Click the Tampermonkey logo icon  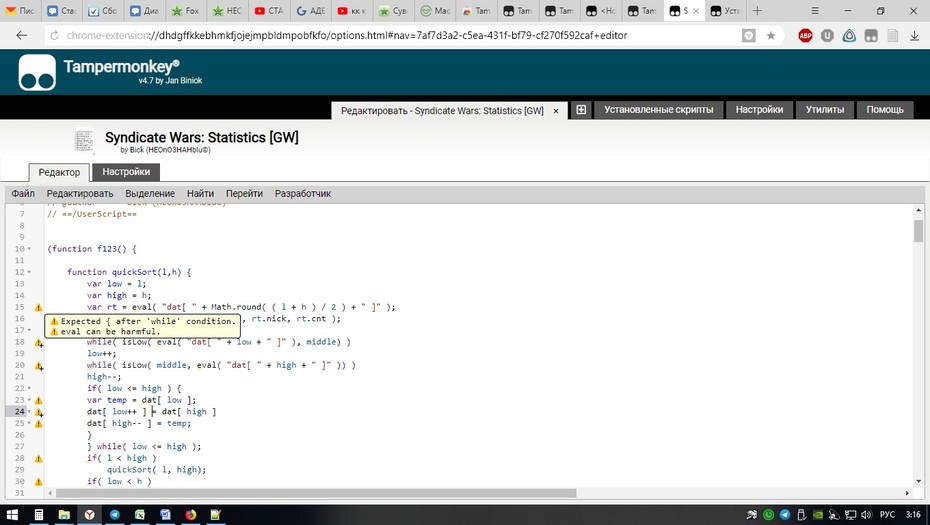tap(37, 72)
